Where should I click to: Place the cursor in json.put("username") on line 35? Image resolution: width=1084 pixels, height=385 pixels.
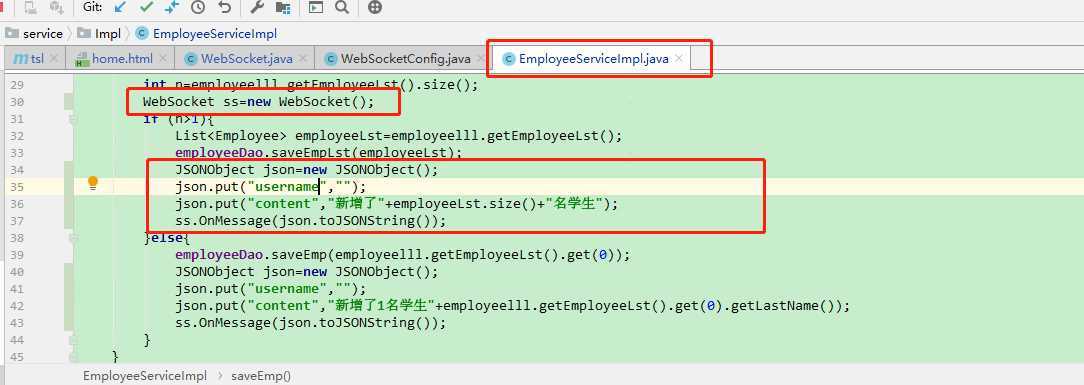(270, 187)
